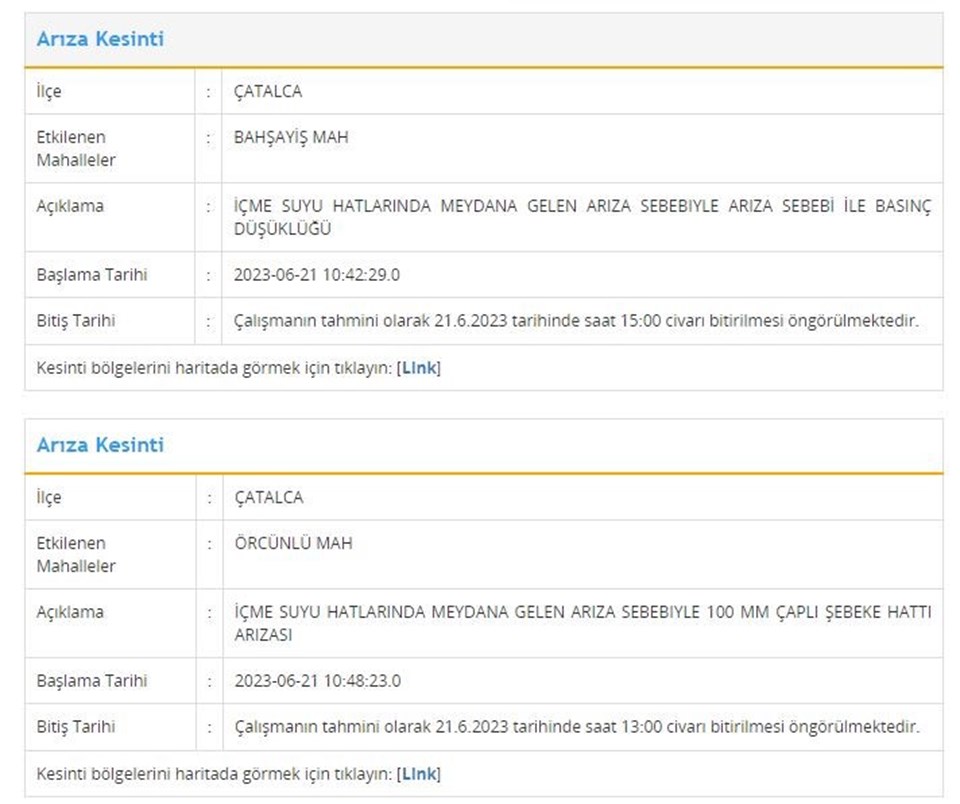Click the BAHŞAYİŞ MAH neighborhood text
The image size is (960, 804).
(291, 137)
